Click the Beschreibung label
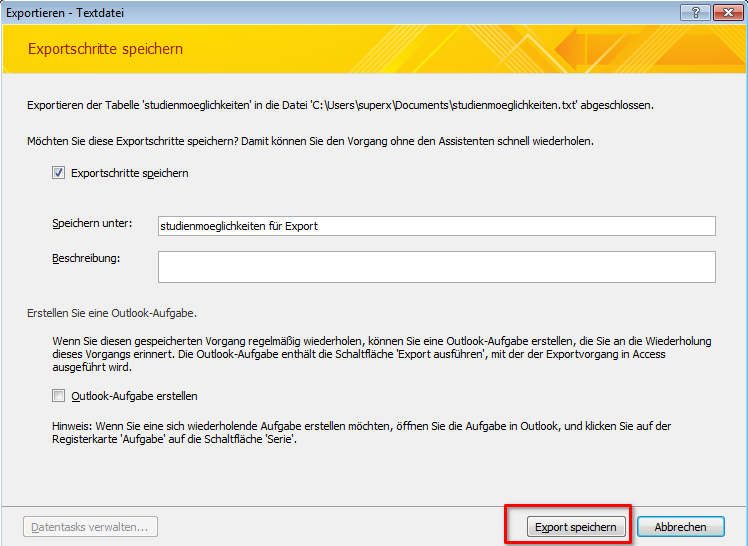This screenshot has width=748, height=546. pyautogui.click(x=86, y=258)
